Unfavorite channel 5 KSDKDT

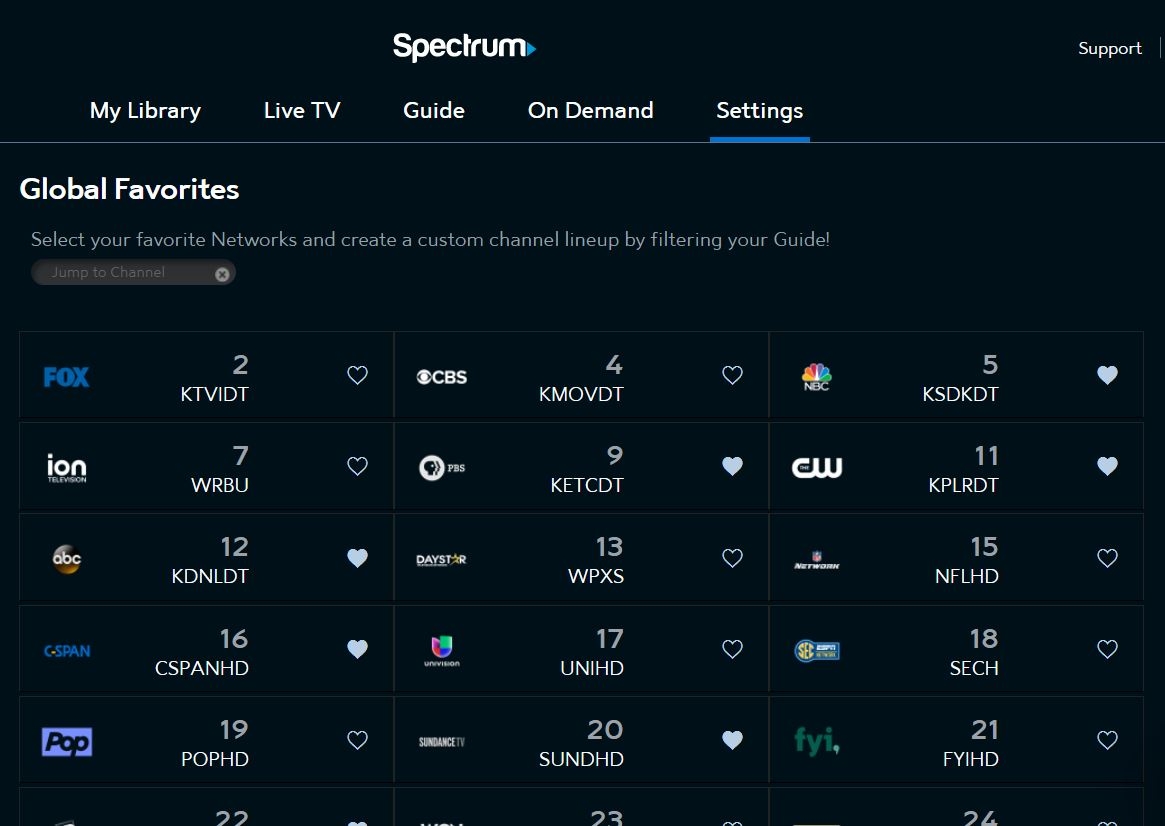click(x=1107, y=375)
